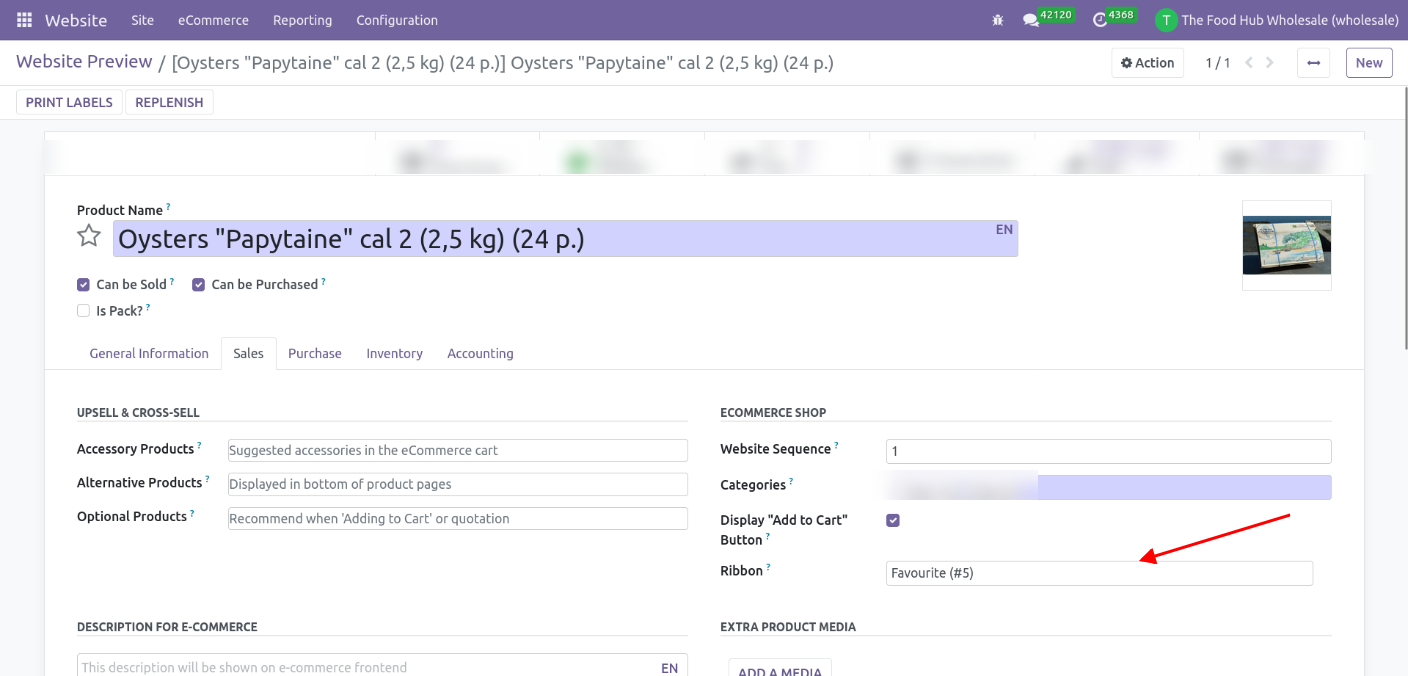Mark product as favorite with star

coord(89,237)
